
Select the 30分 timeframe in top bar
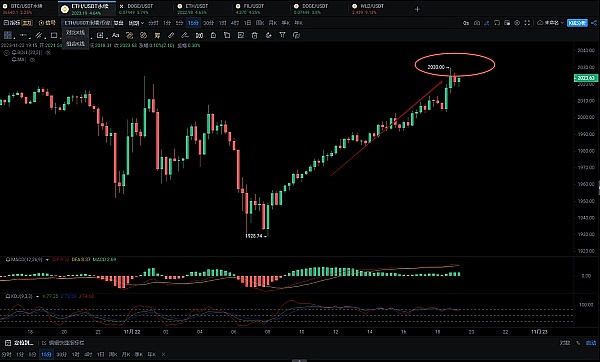coord(209,23)
